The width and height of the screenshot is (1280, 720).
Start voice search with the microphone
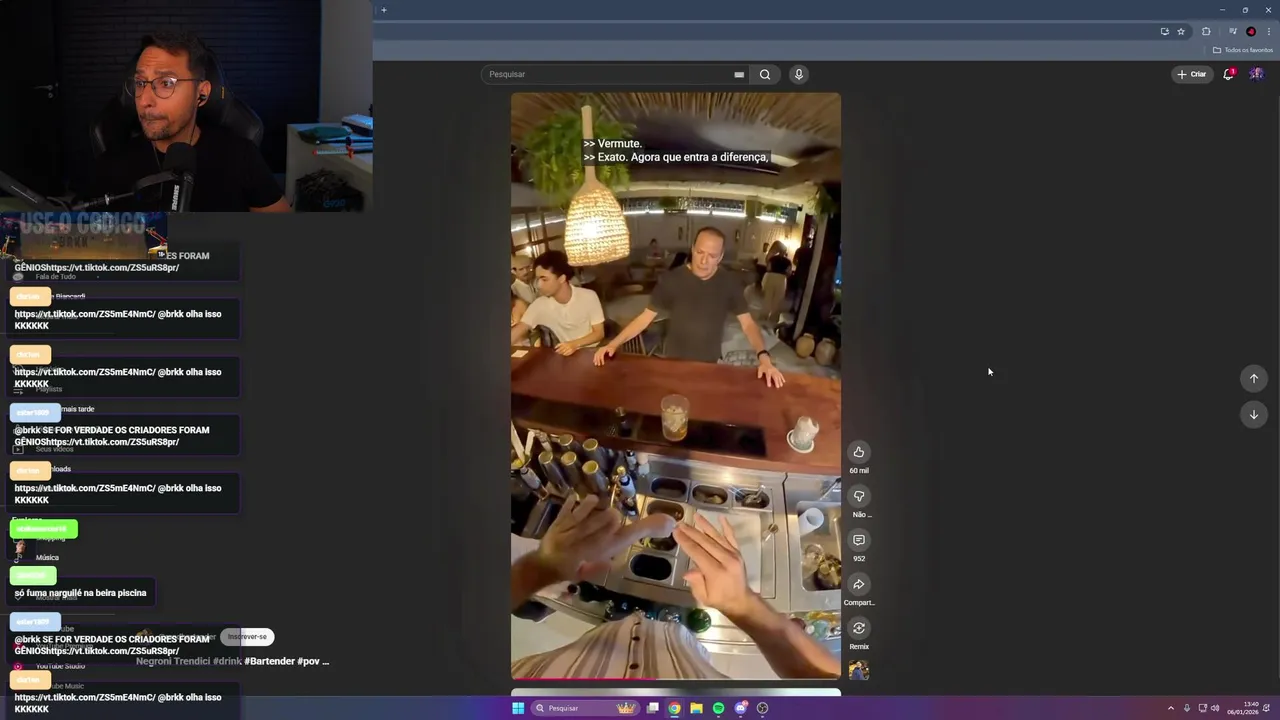[798, 74]
